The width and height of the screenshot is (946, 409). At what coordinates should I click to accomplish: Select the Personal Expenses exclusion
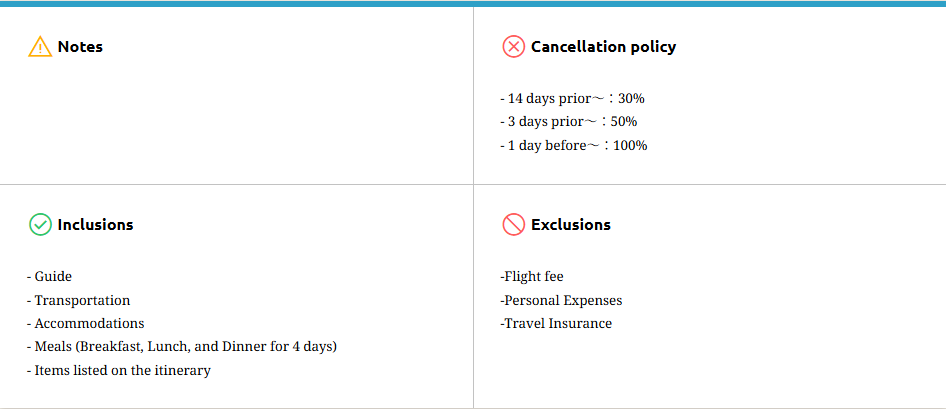coord(561,301)
